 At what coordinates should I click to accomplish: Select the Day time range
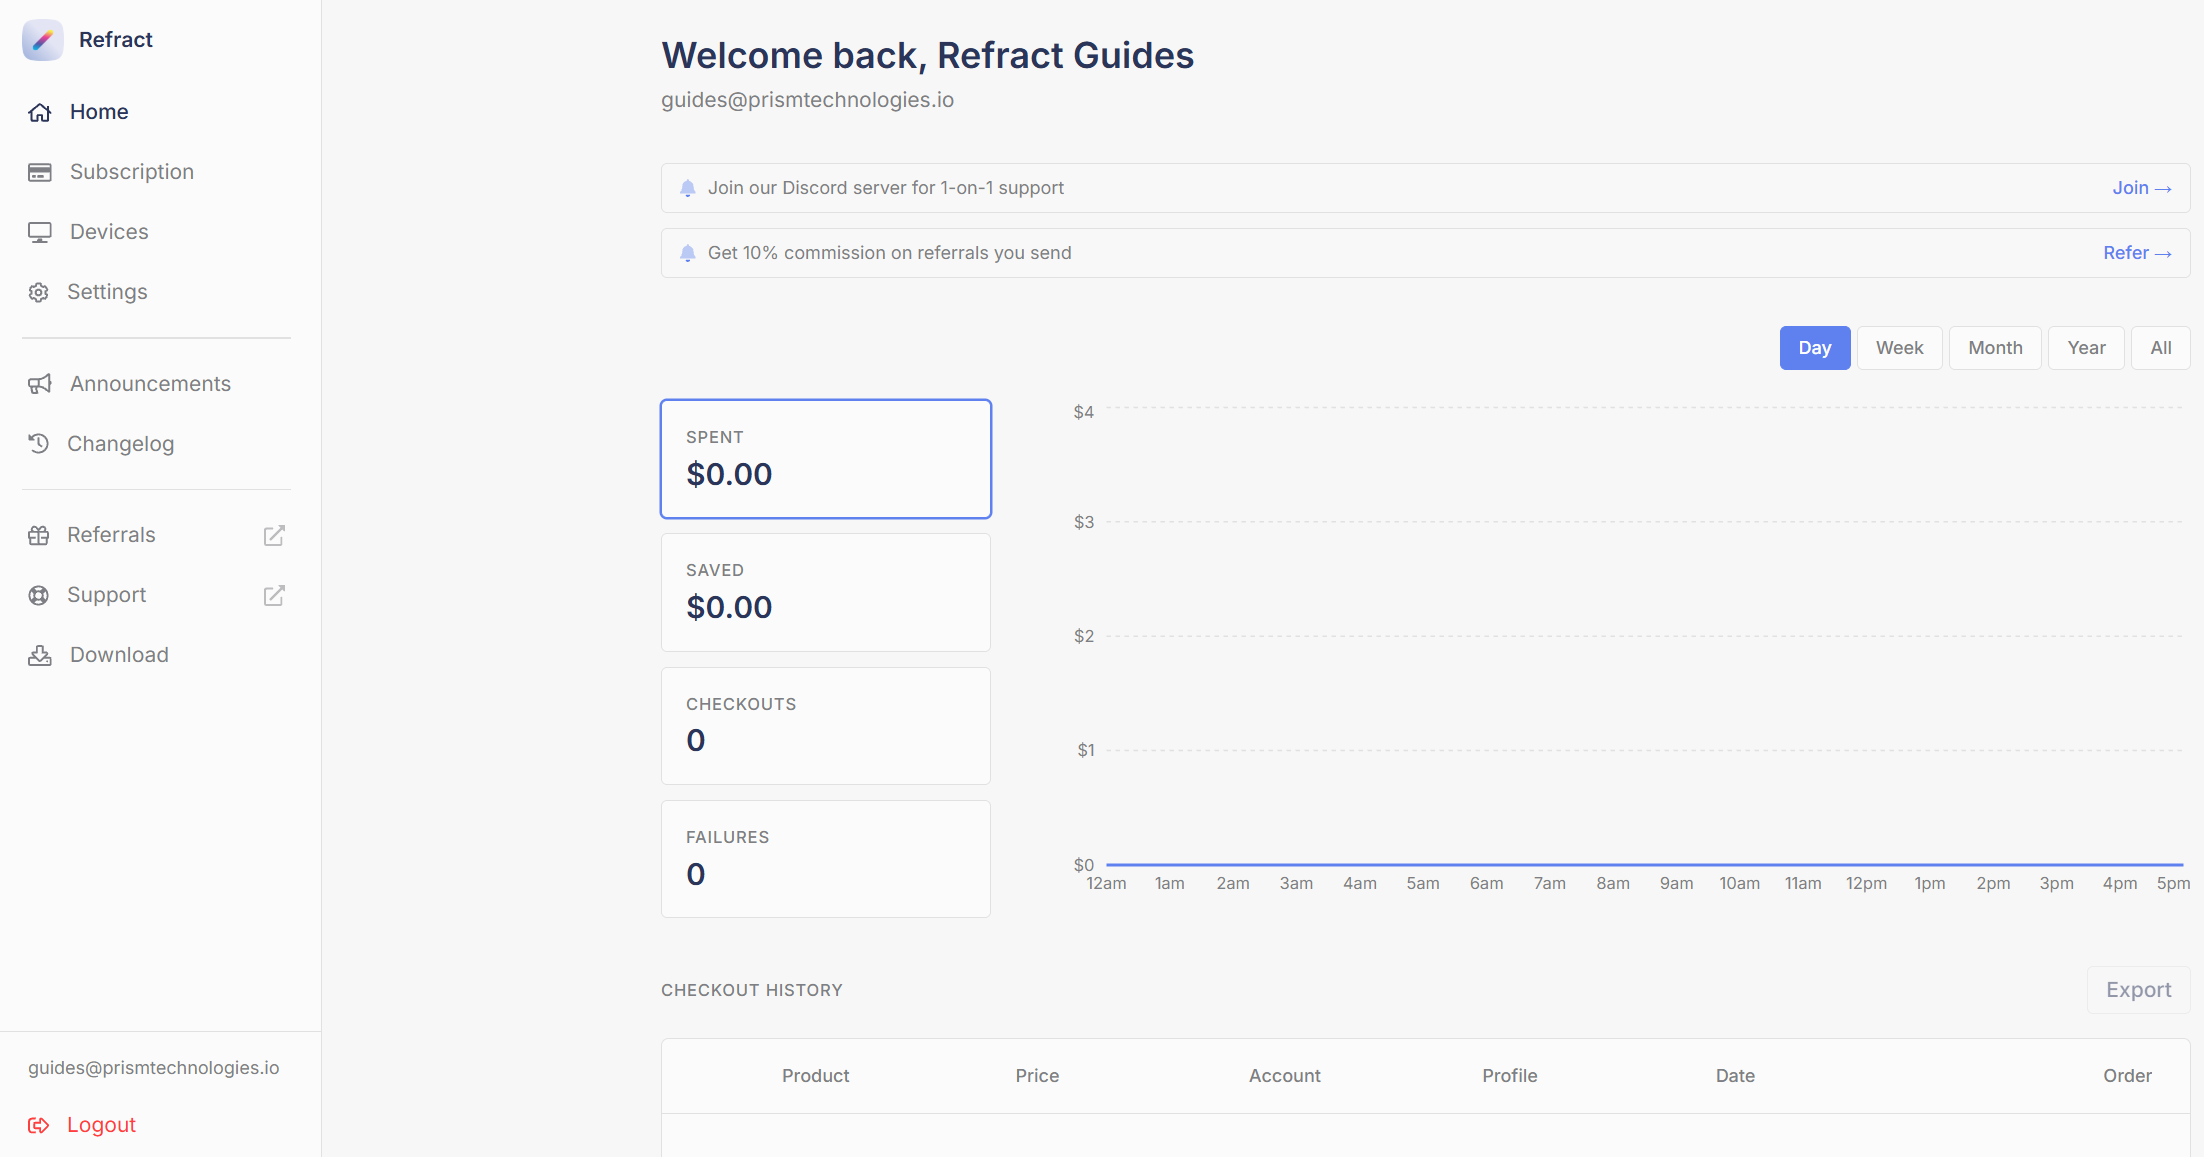pyautogui.click(x=1815, y=348)
